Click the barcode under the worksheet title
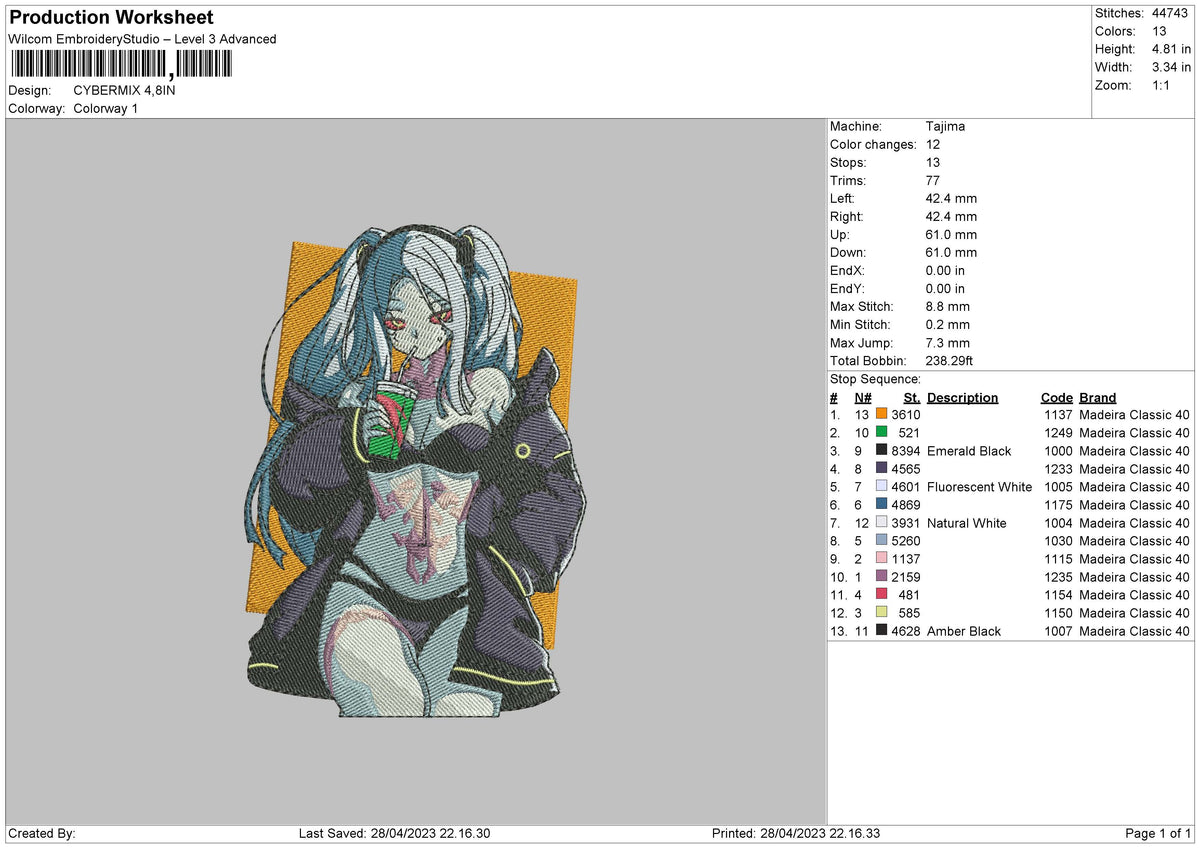This screenshot has width=1200, height=848. click(121, 65)
